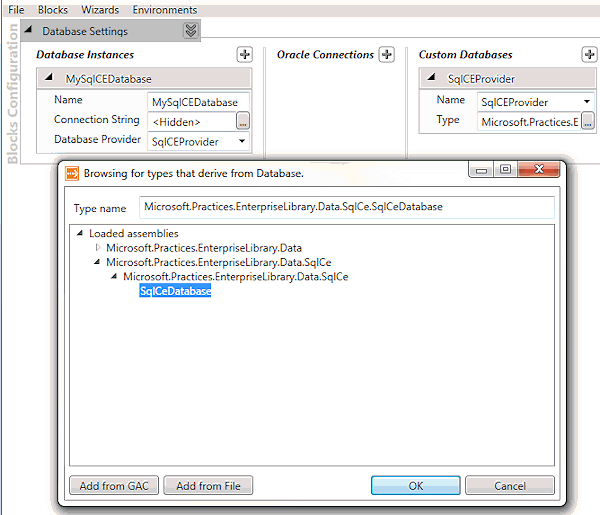
Task: Click the Database Instances heading
Action: click(85, 55)
